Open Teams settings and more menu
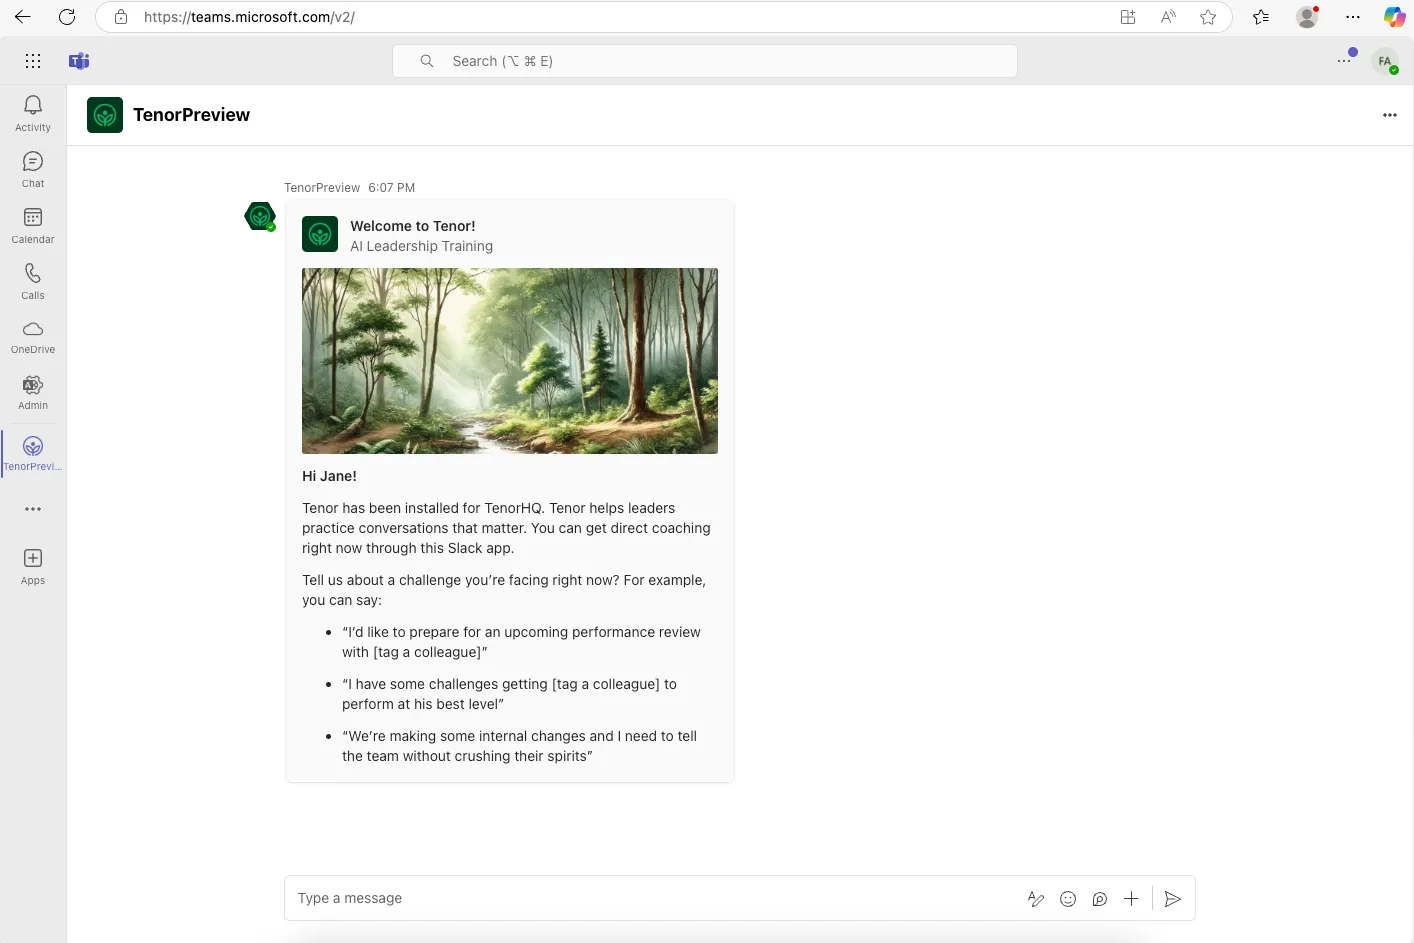1414x943 pixels. coord(1346,60)
